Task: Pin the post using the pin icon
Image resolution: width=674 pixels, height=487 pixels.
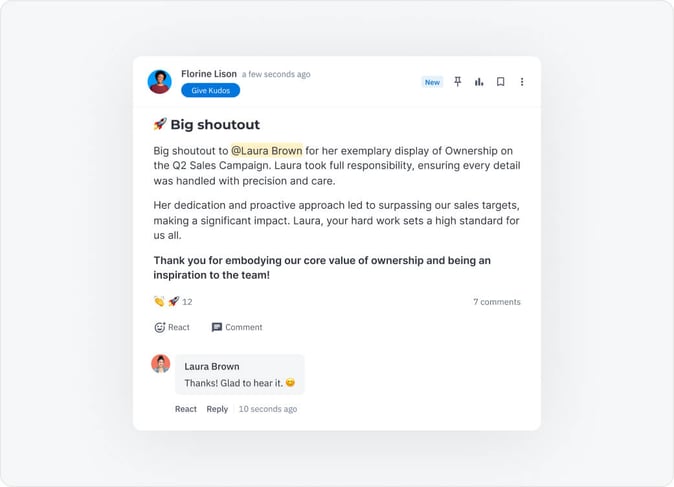Action: coord(458,82)
